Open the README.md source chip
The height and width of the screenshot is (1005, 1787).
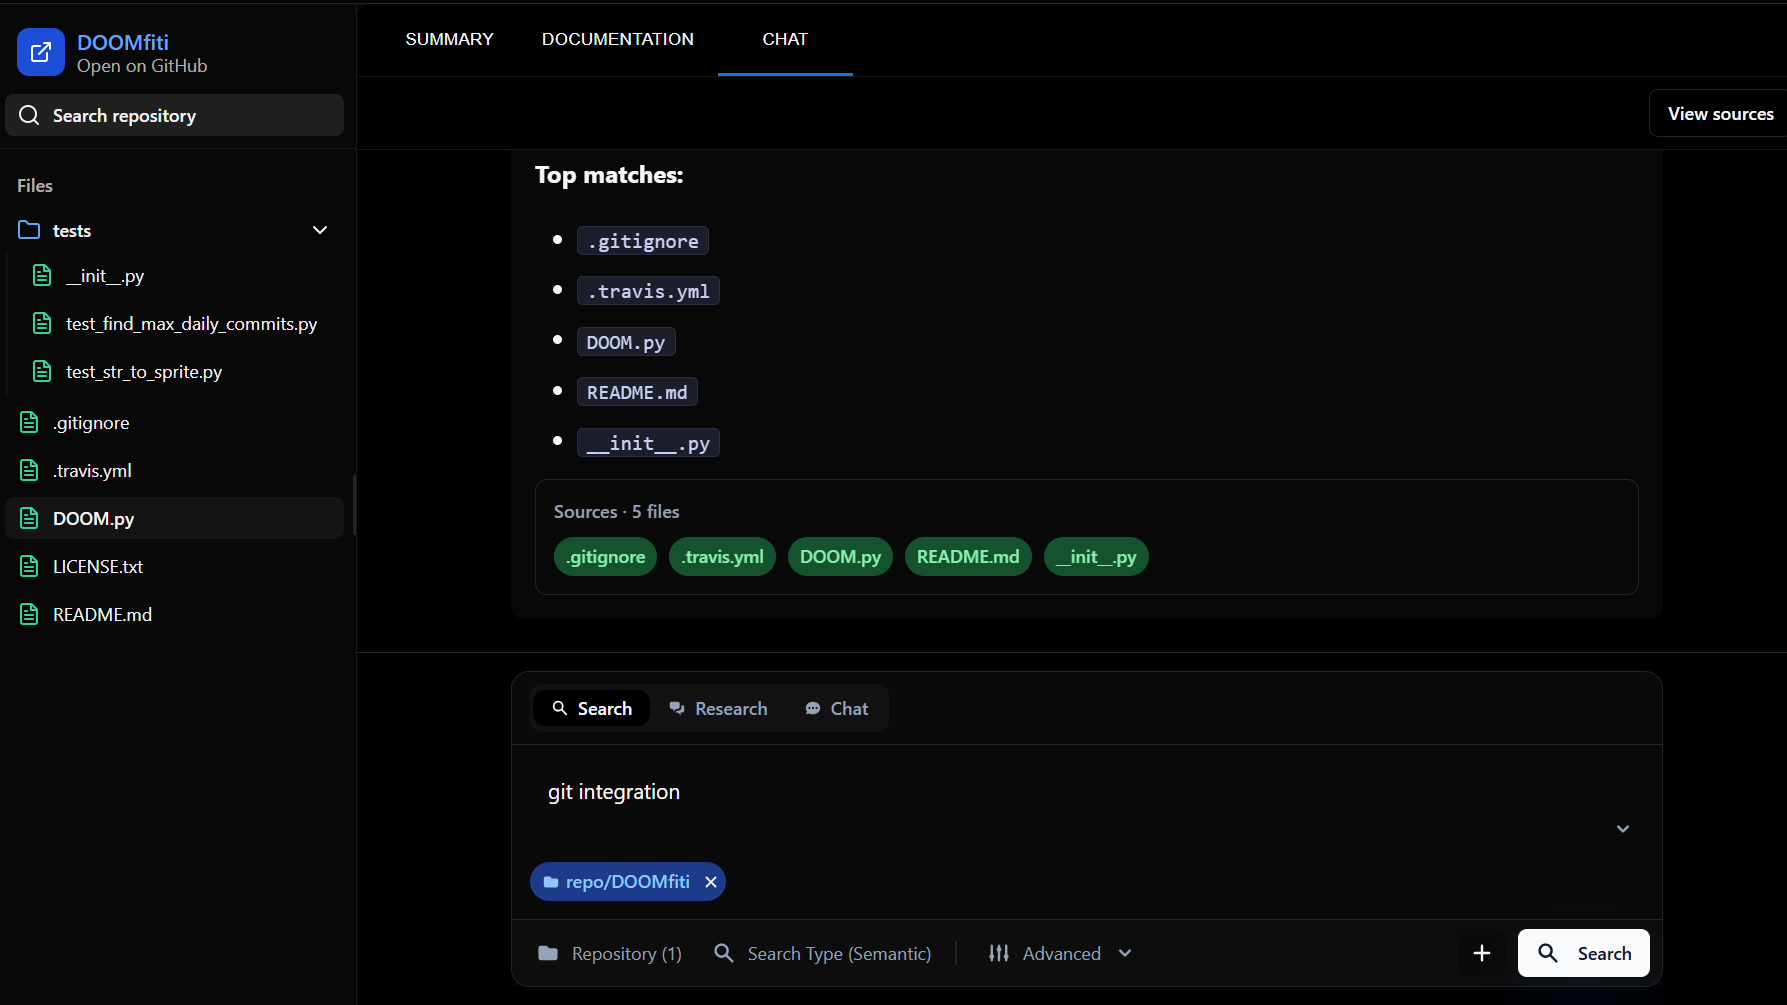[968, 557]
